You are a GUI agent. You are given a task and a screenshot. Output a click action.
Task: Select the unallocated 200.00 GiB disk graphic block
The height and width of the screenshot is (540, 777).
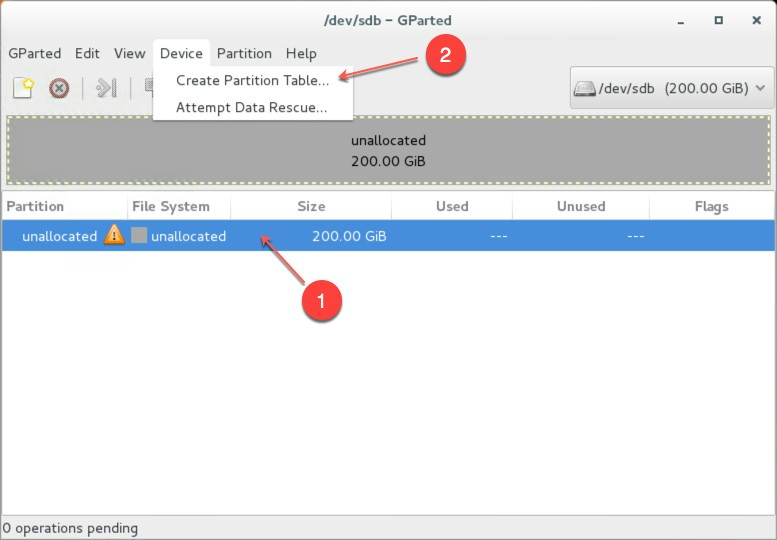pyautogui.click(x=388, y=150)
